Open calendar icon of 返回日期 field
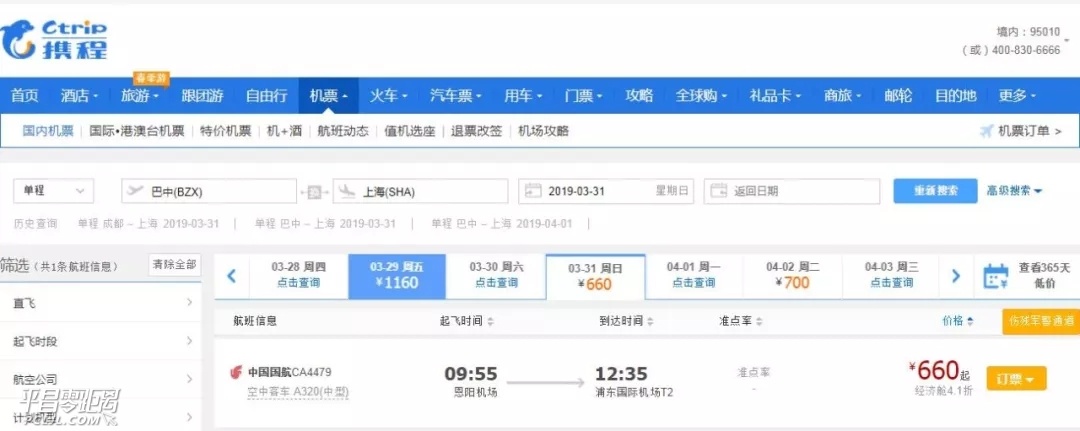This screenshot has width=1080, height=431. (718, 191)
